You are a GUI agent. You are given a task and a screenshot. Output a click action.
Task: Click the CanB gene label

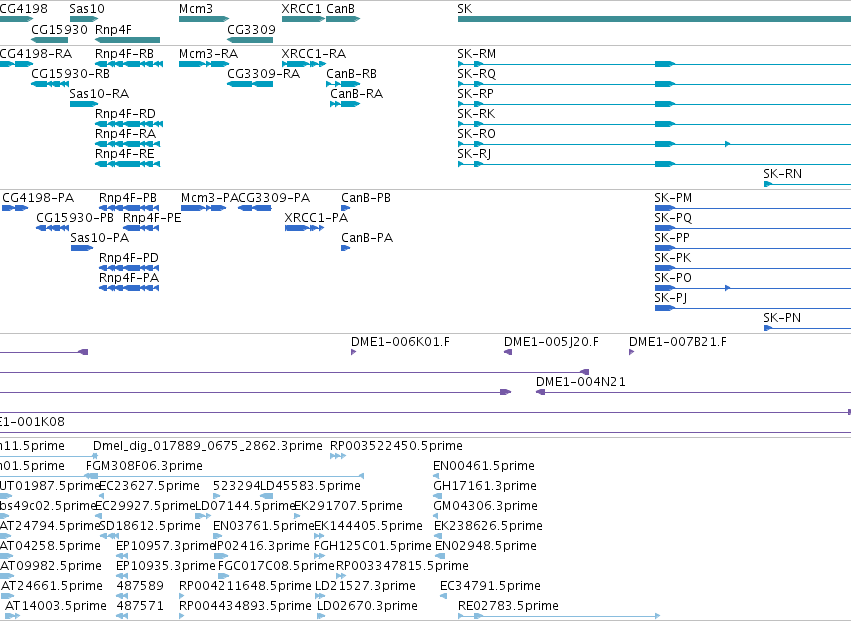[340, 9]
